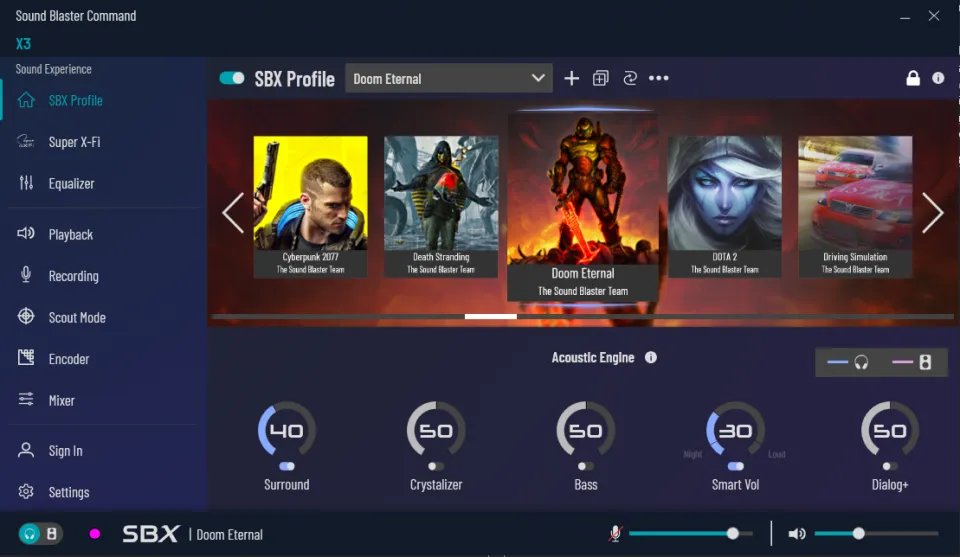The image size is (960, 557).
Task: Adjust the speaker volume slider
Action: pyautogui.click(x=876, y=534)
